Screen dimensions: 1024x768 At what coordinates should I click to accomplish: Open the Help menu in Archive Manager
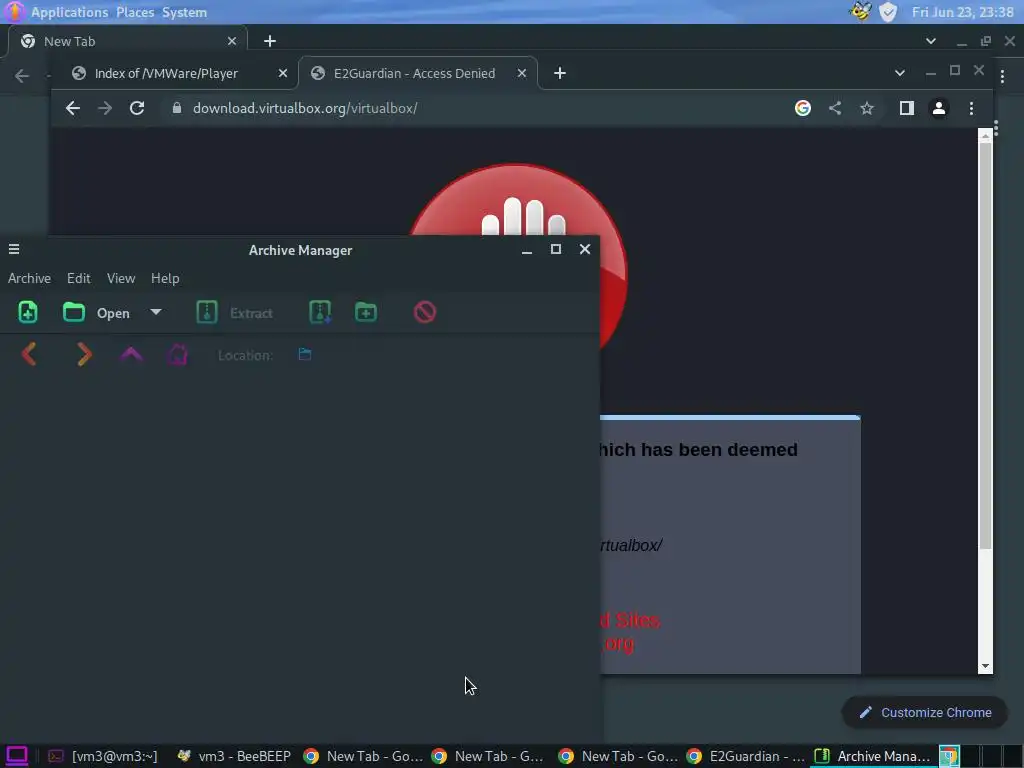pos(165,278)
